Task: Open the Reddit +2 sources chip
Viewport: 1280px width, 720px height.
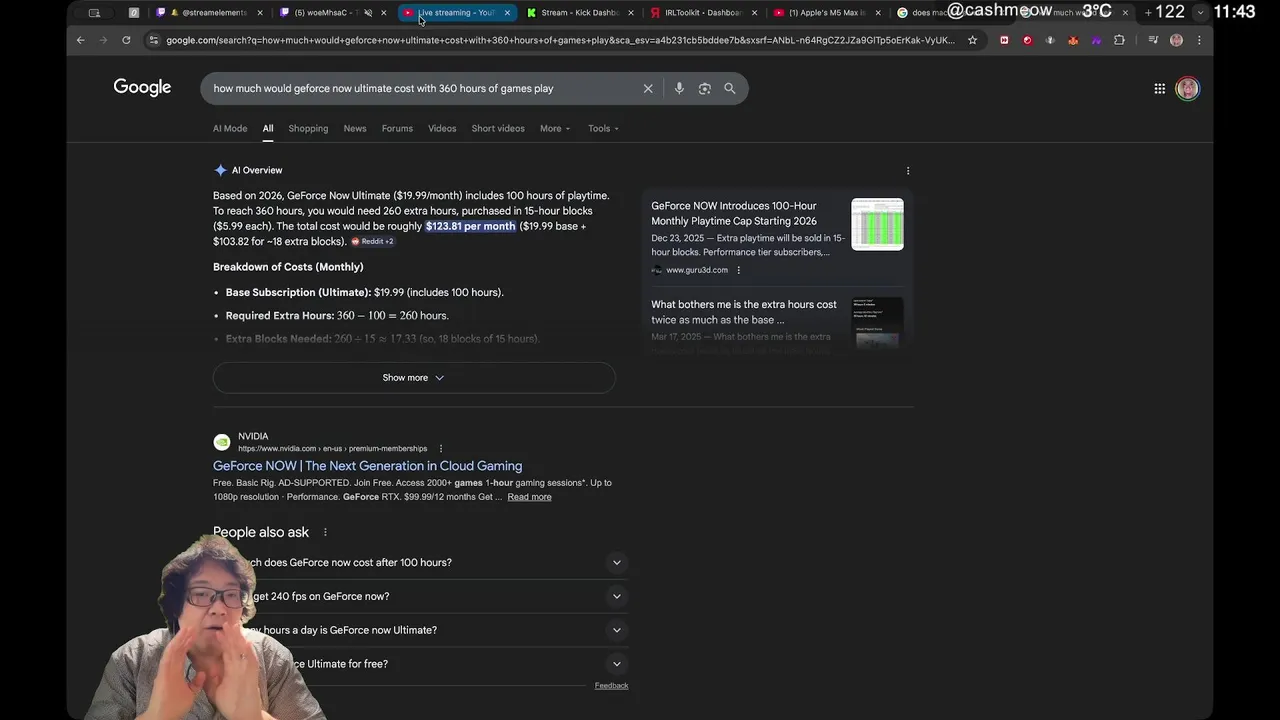Action: [372, 241]
